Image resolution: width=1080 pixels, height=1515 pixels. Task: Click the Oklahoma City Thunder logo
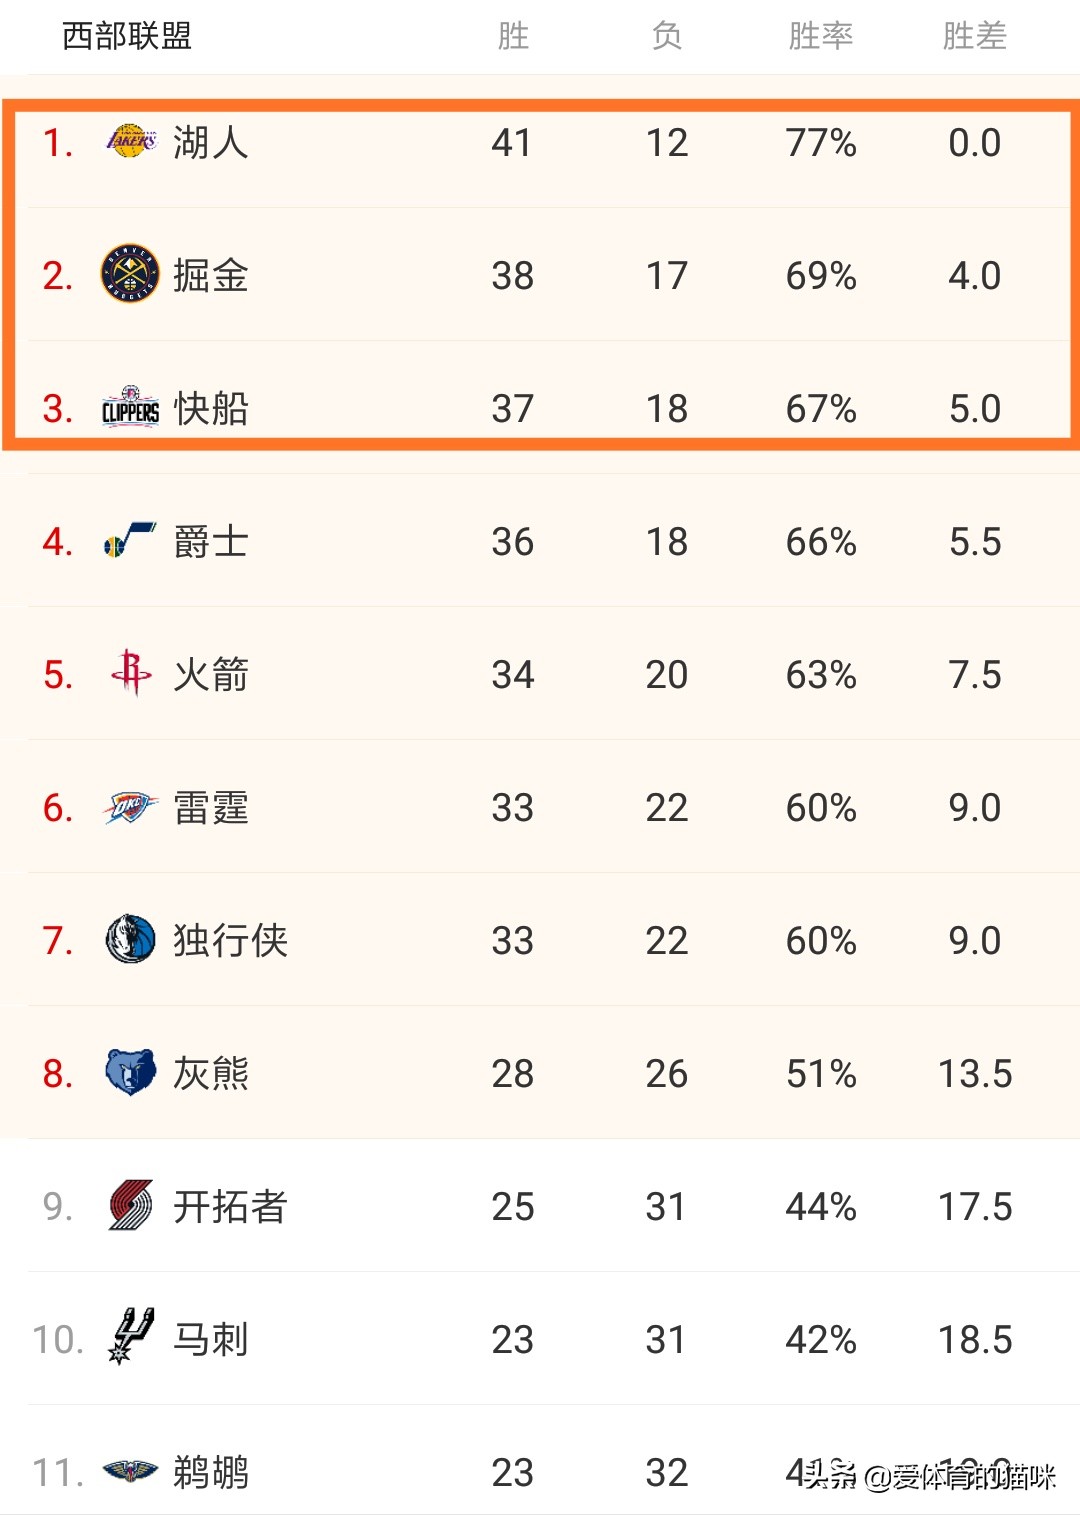point(130,807)
